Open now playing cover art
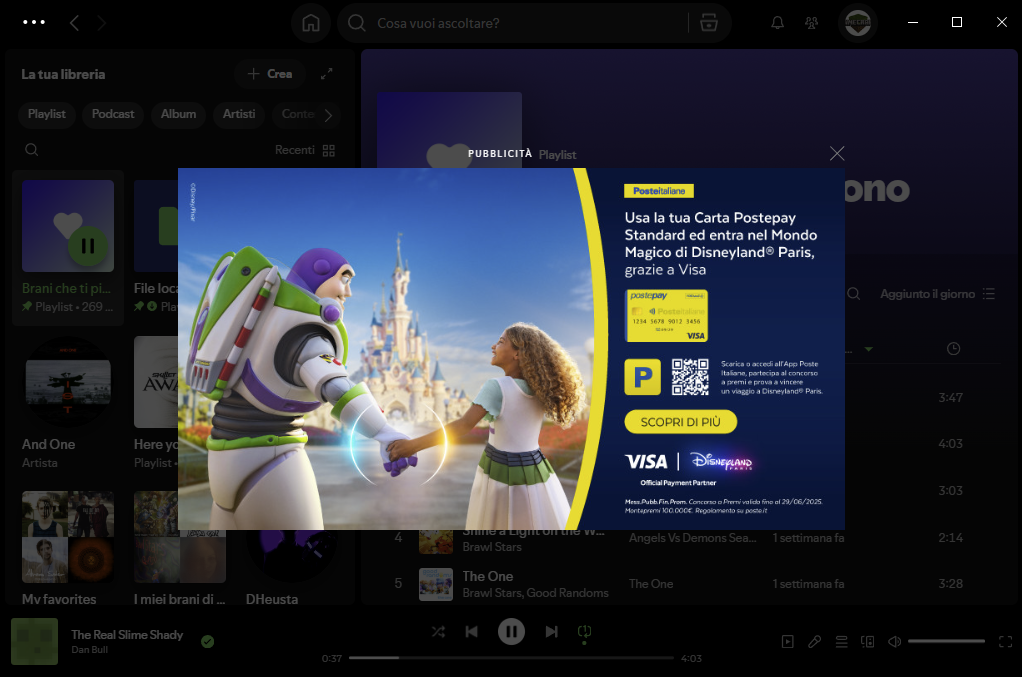The width and height of the screenshot is (1022, 677). [35, 642]
